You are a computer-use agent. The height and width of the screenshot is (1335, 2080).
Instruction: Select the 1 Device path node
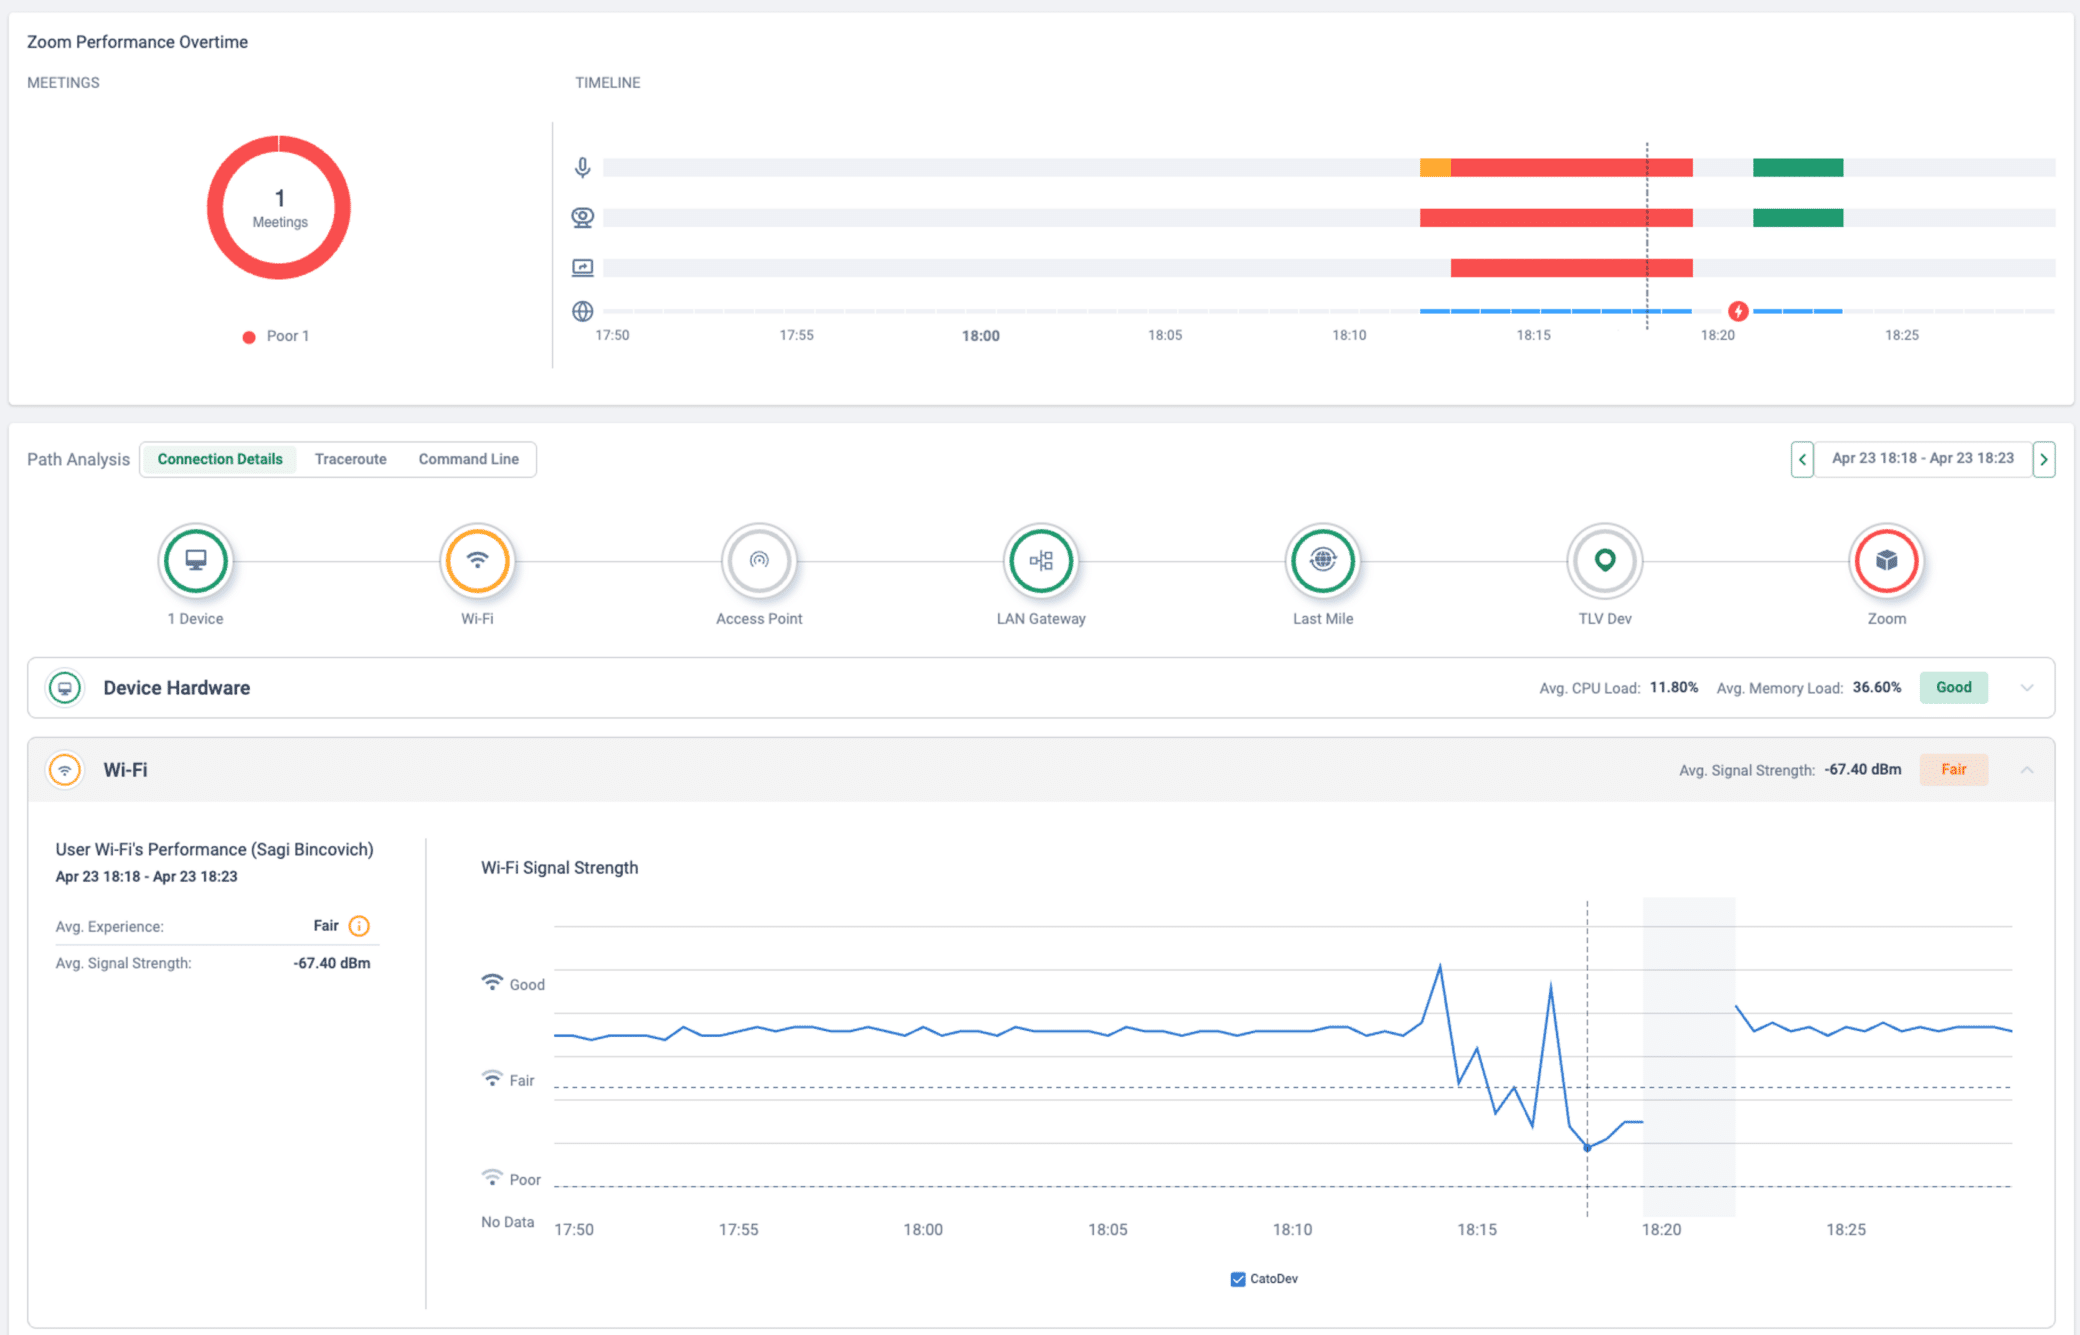(x=196, y=560)
